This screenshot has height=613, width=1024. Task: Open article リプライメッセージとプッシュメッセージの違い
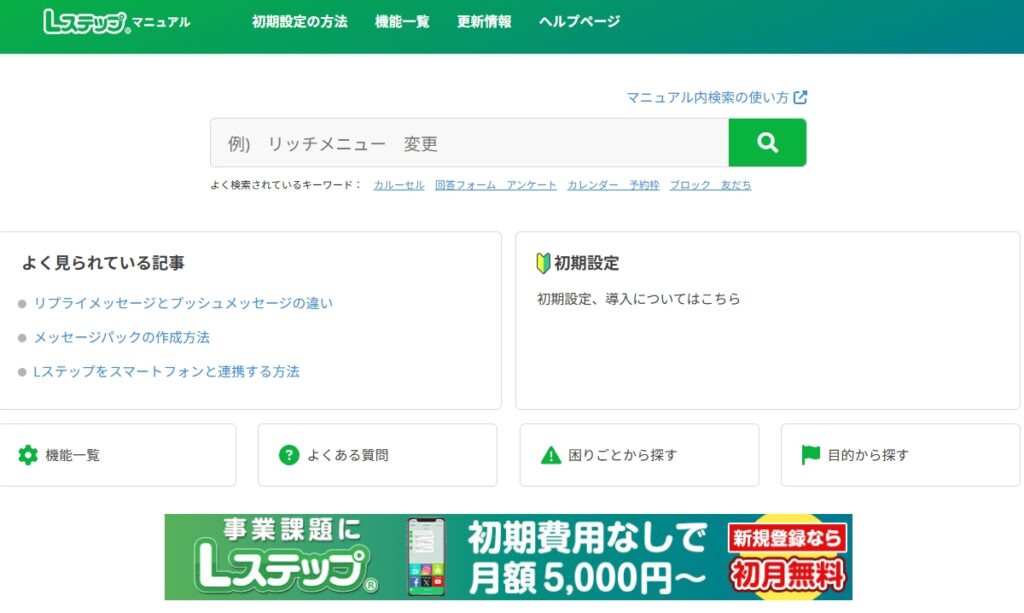183,303
